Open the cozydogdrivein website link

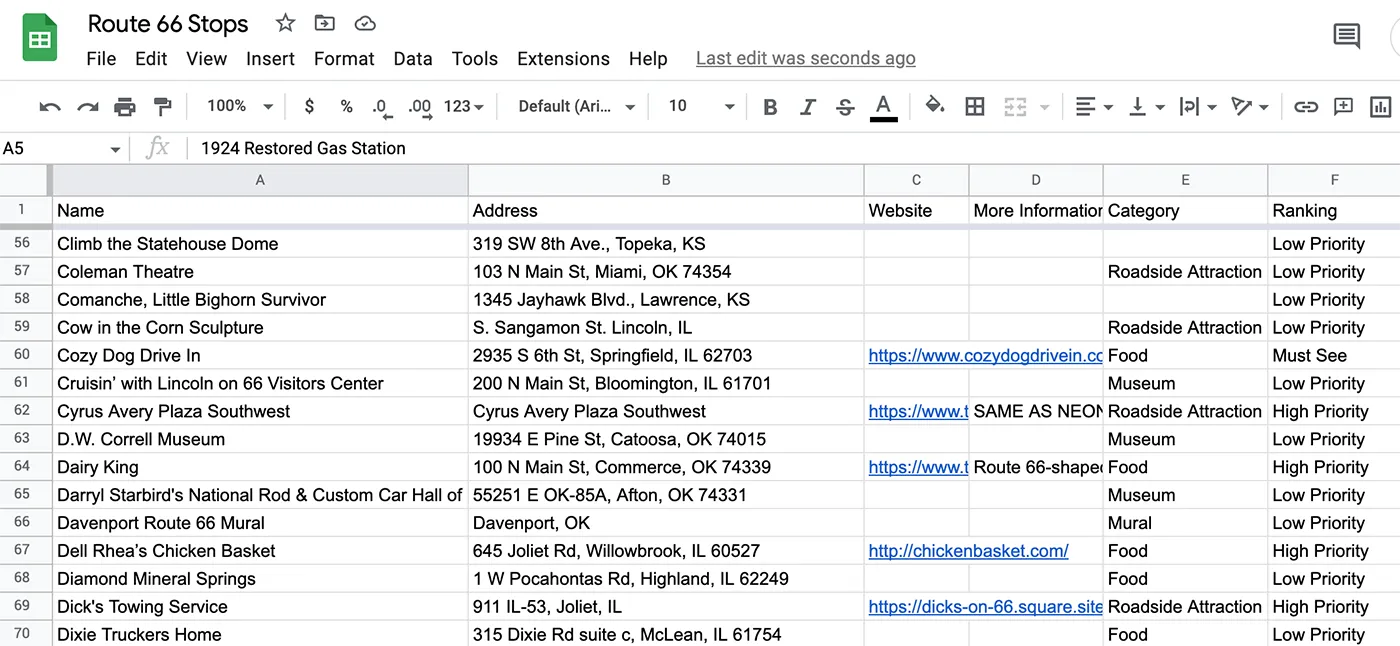(x=986, y=356)
